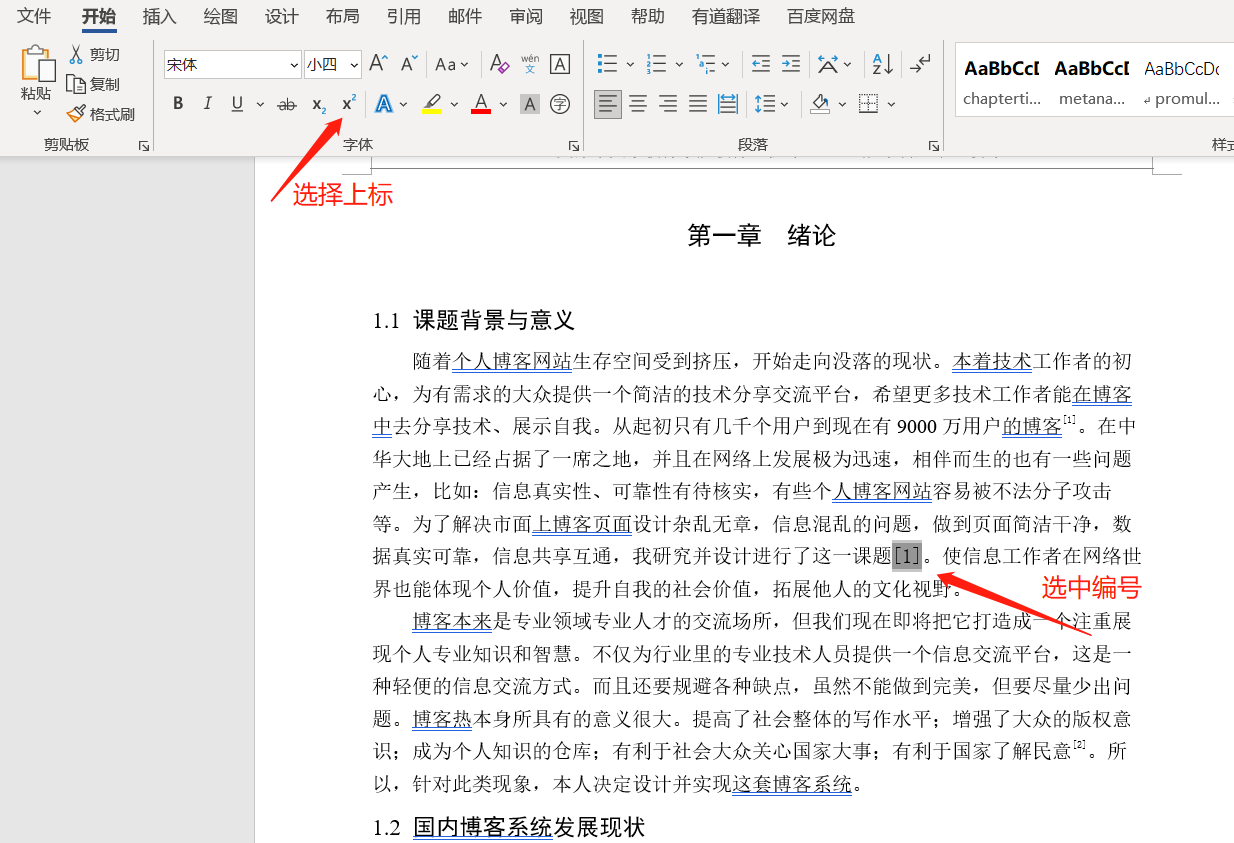Open the enclosed character (字) tool
Image resolution: width=1234 pixels, height=843 pixels.
(x=560, y=104)
